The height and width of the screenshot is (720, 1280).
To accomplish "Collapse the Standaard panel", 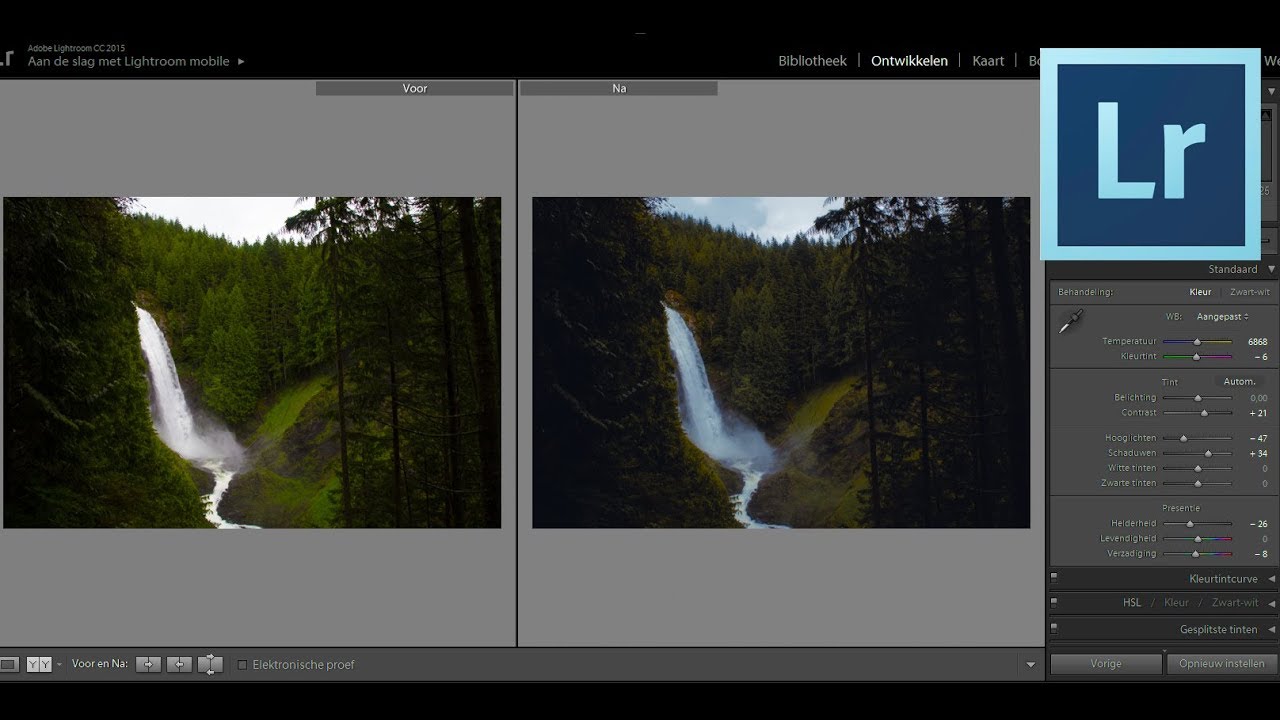I will tap(1272, 269).
